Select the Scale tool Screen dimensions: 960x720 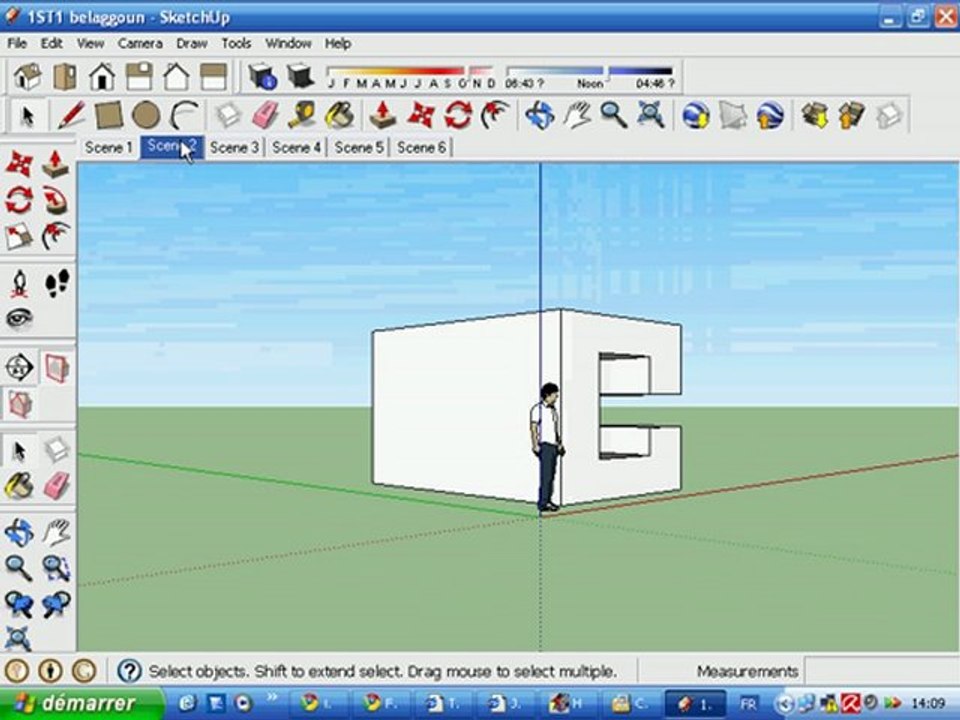tap(19, 236)
